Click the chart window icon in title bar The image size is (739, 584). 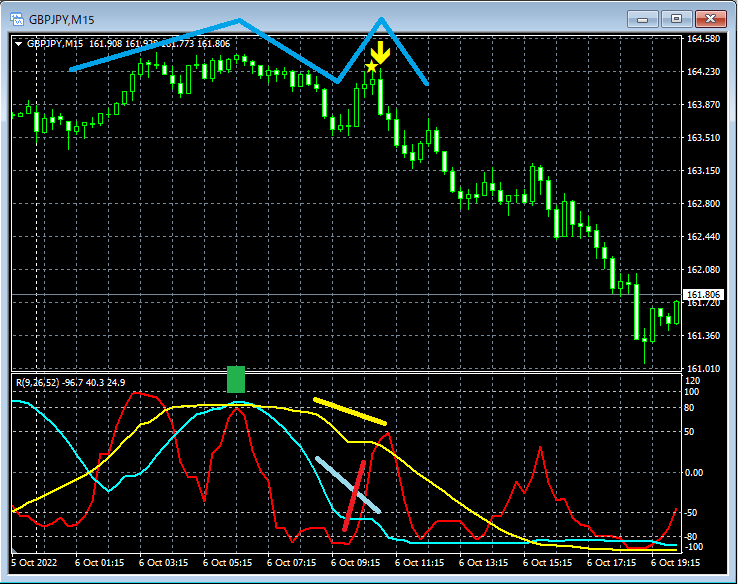click(17, 17)
